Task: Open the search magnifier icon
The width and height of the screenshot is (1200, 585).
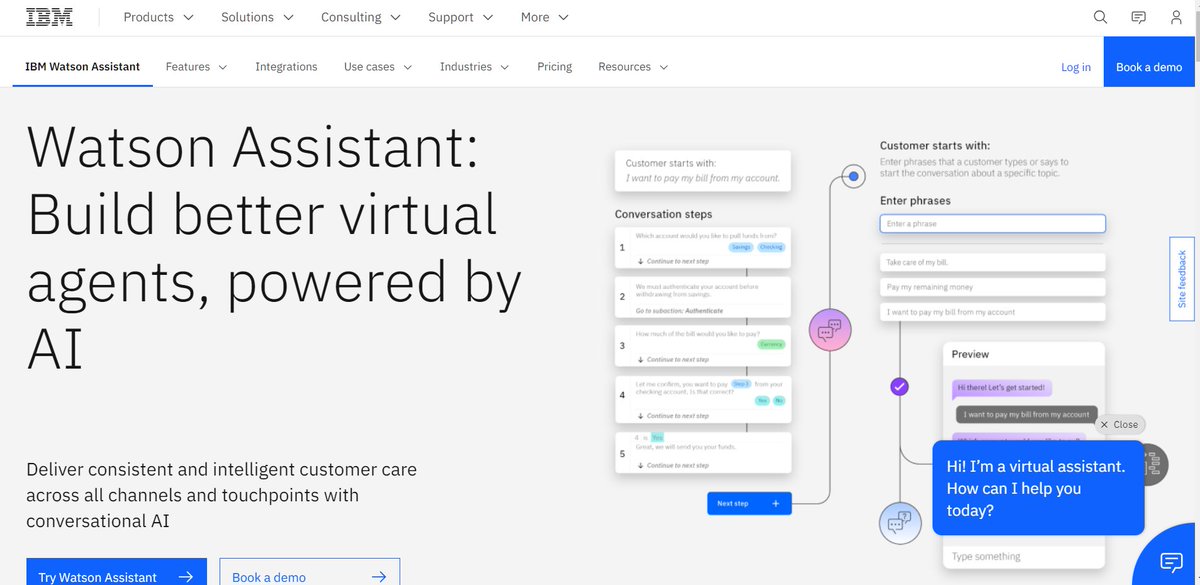Action: [x=1100, y=17]
